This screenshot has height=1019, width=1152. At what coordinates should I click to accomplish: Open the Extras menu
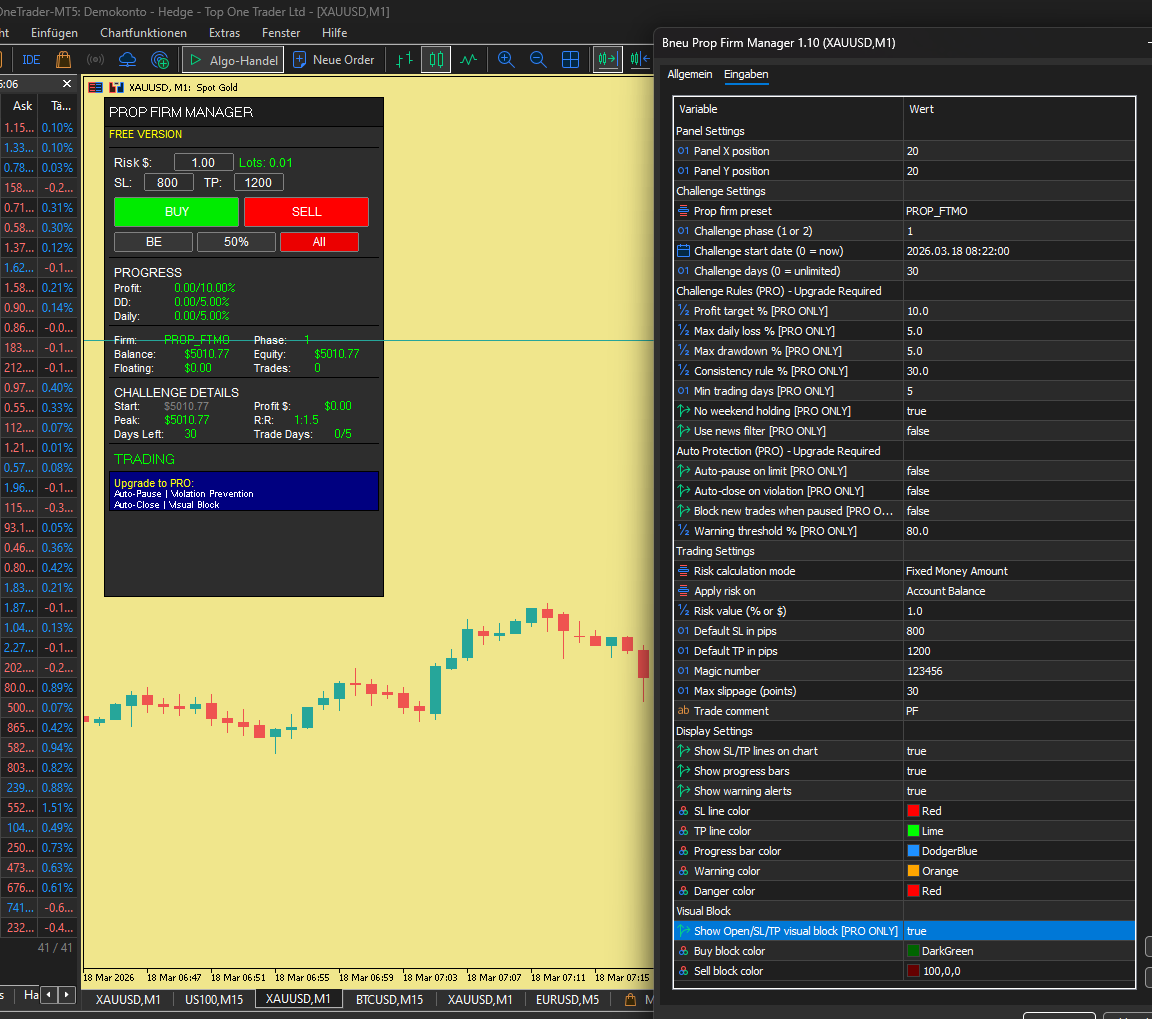[224, 33]
